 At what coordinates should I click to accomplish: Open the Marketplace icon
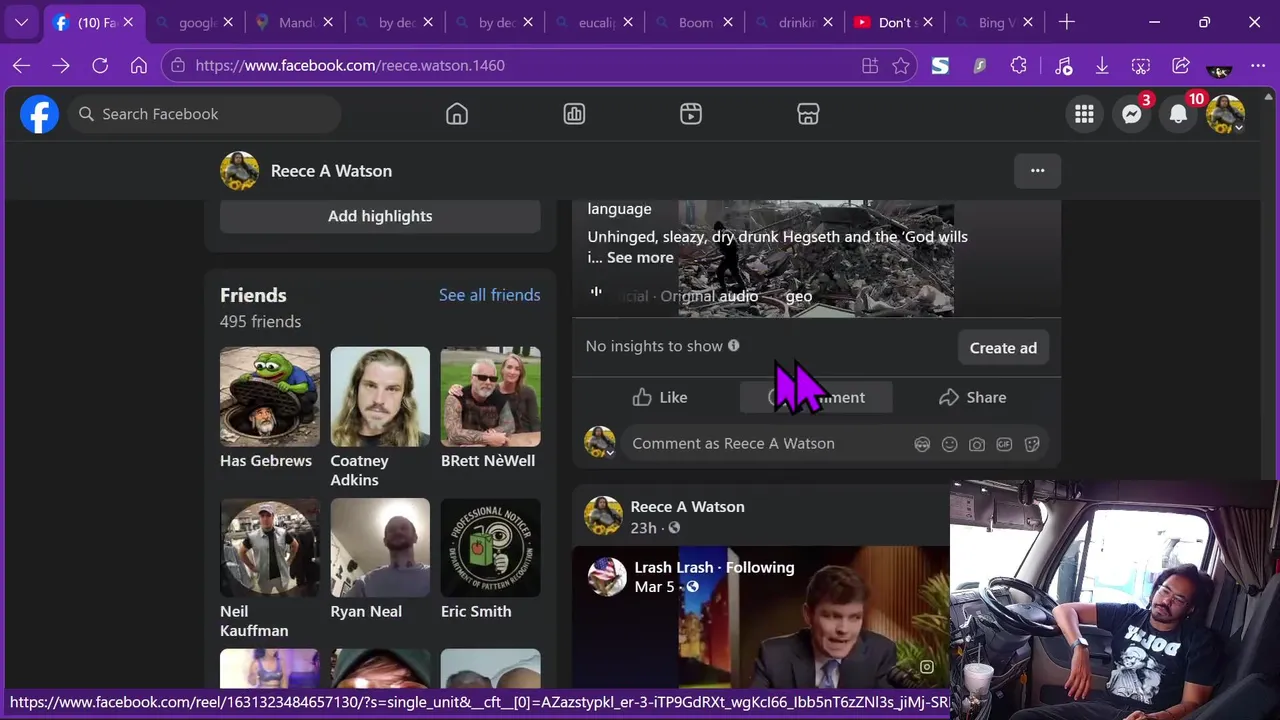(808, 114)
